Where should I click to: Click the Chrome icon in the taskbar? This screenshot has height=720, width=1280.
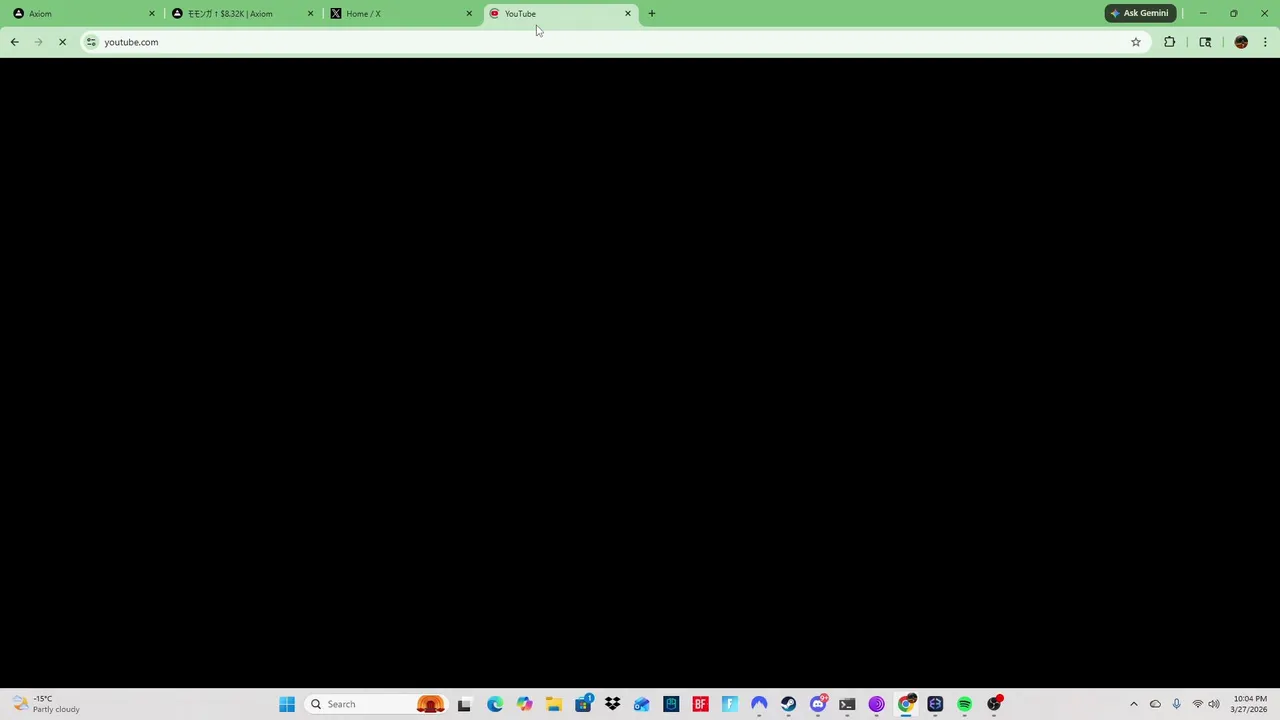tap(906, 704)
